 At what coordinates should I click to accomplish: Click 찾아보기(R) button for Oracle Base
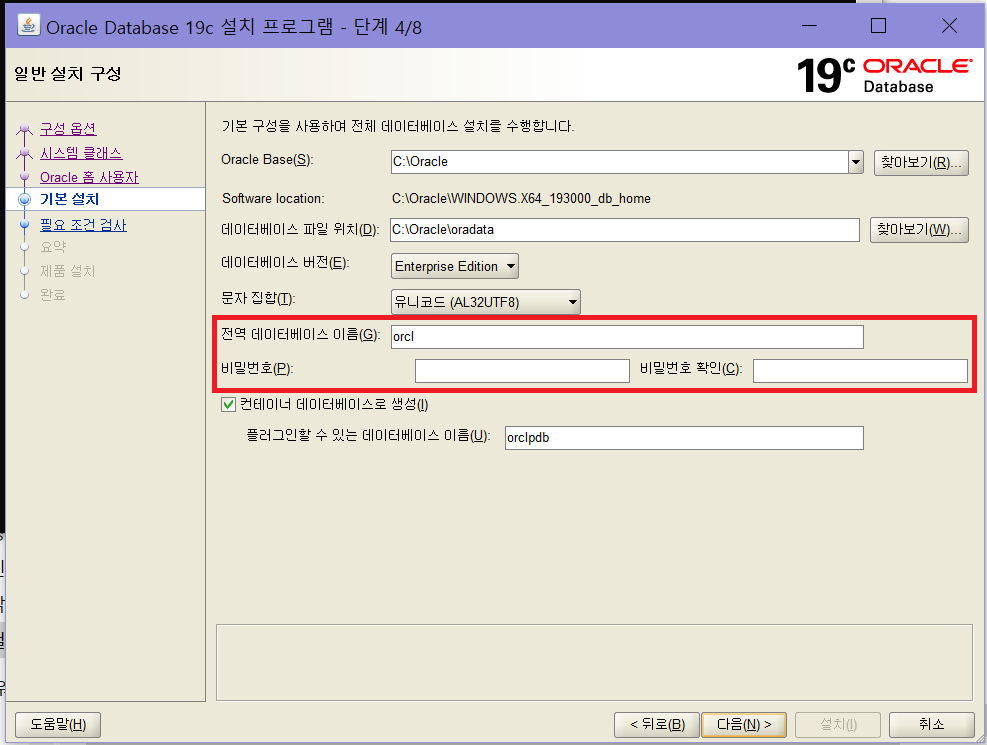point(921,162)
